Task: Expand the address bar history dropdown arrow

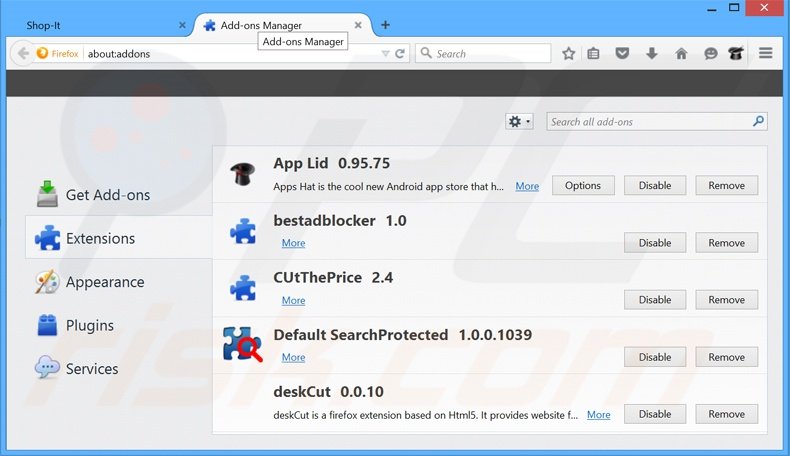Action: pyautogui.click(x=385, y=54)
